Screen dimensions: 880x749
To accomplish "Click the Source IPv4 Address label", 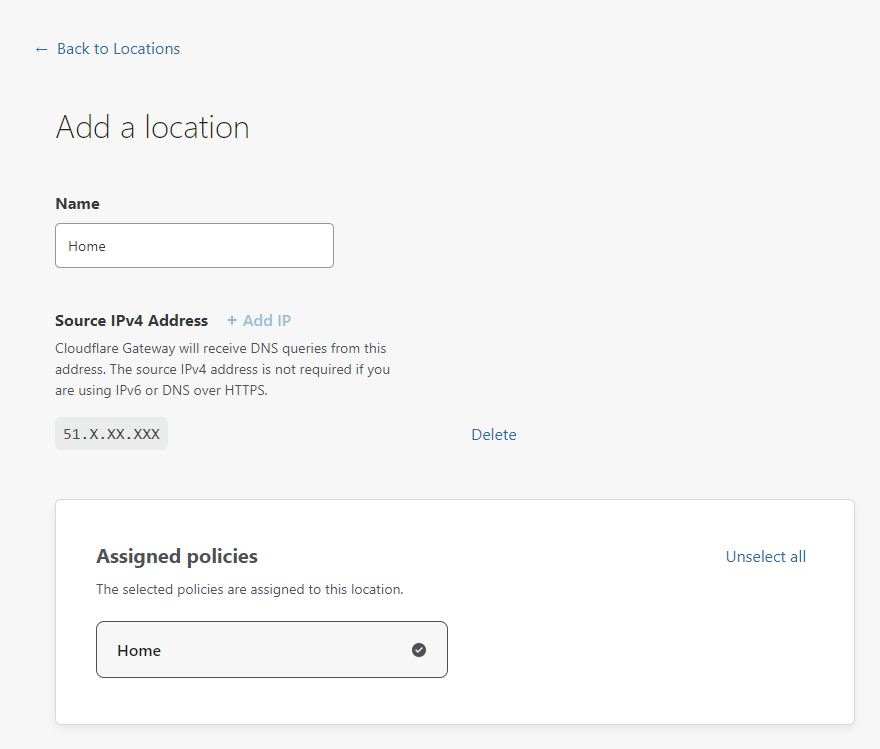I will (x=131, y=321).
